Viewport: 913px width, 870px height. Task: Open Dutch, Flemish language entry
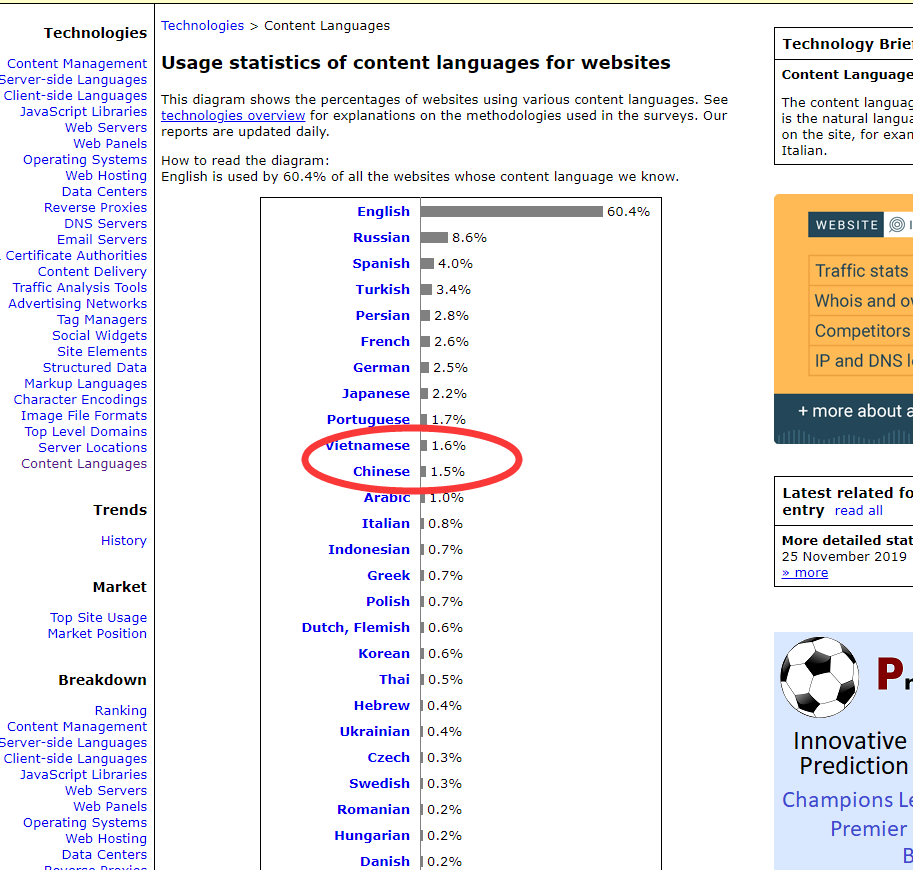[x=355, y=628]
